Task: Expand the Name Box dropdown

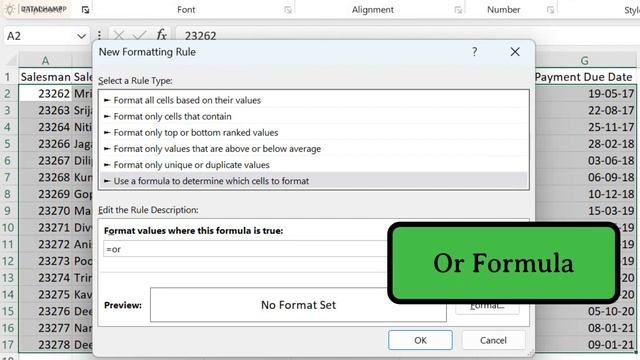Action: coord(81,36)
